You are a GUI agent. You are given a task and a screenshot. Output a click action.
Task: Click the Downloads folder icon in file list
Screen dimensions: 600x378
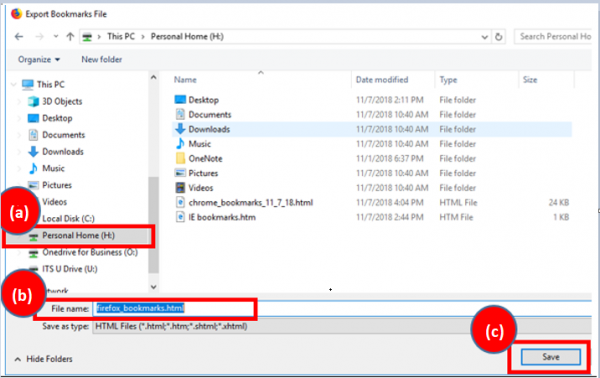[180, 129]
